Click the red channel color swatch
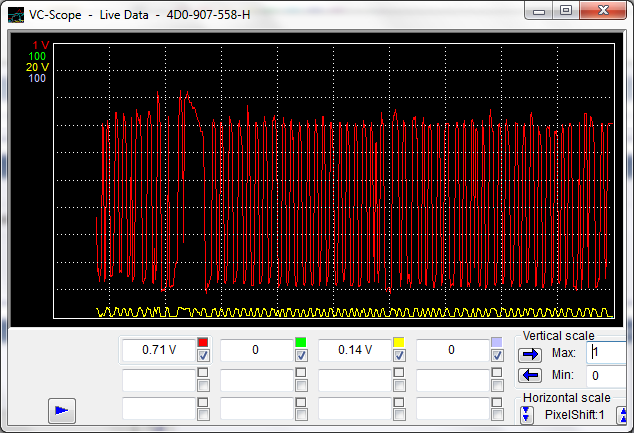The height and width of the screenshot is (433, 634). point(203,343)
